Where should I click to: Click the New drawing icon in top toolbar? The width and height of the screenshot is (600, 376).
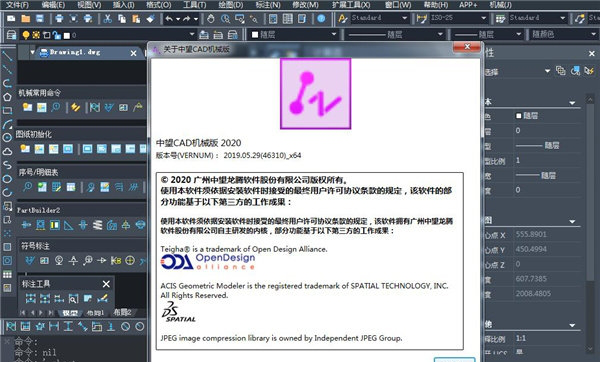tap(11, 18)
